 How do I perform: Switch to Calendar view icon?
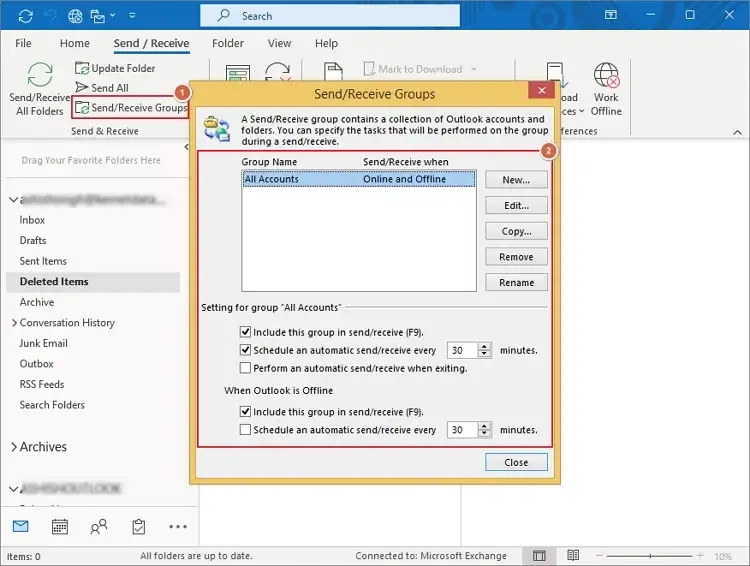[60, 526]
